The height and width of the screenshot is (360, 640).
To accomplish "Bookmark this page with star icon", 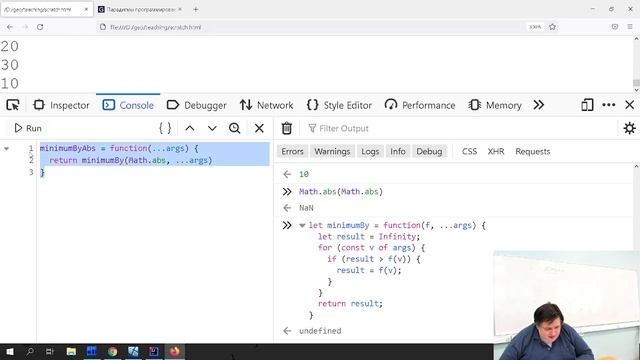I will click(552, 27).
